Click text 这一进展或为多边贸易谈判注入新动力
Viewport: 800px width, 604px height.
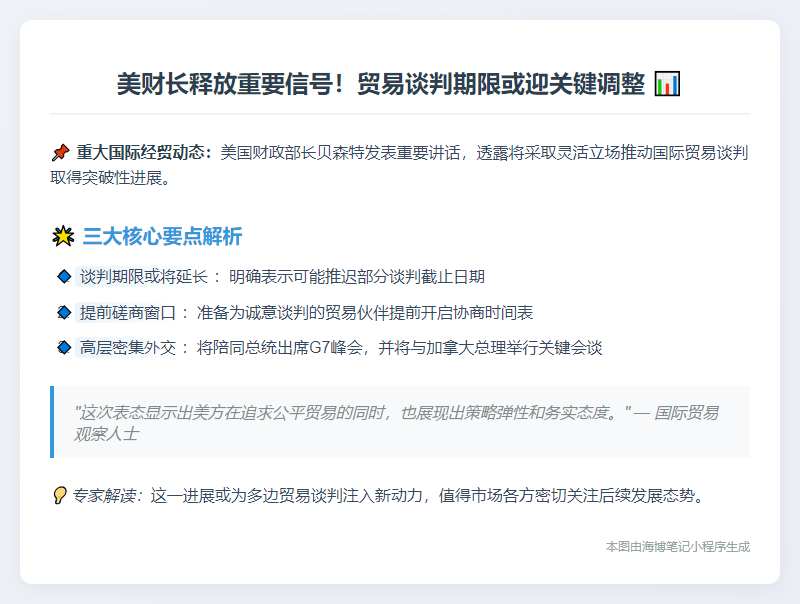point(286,495)
